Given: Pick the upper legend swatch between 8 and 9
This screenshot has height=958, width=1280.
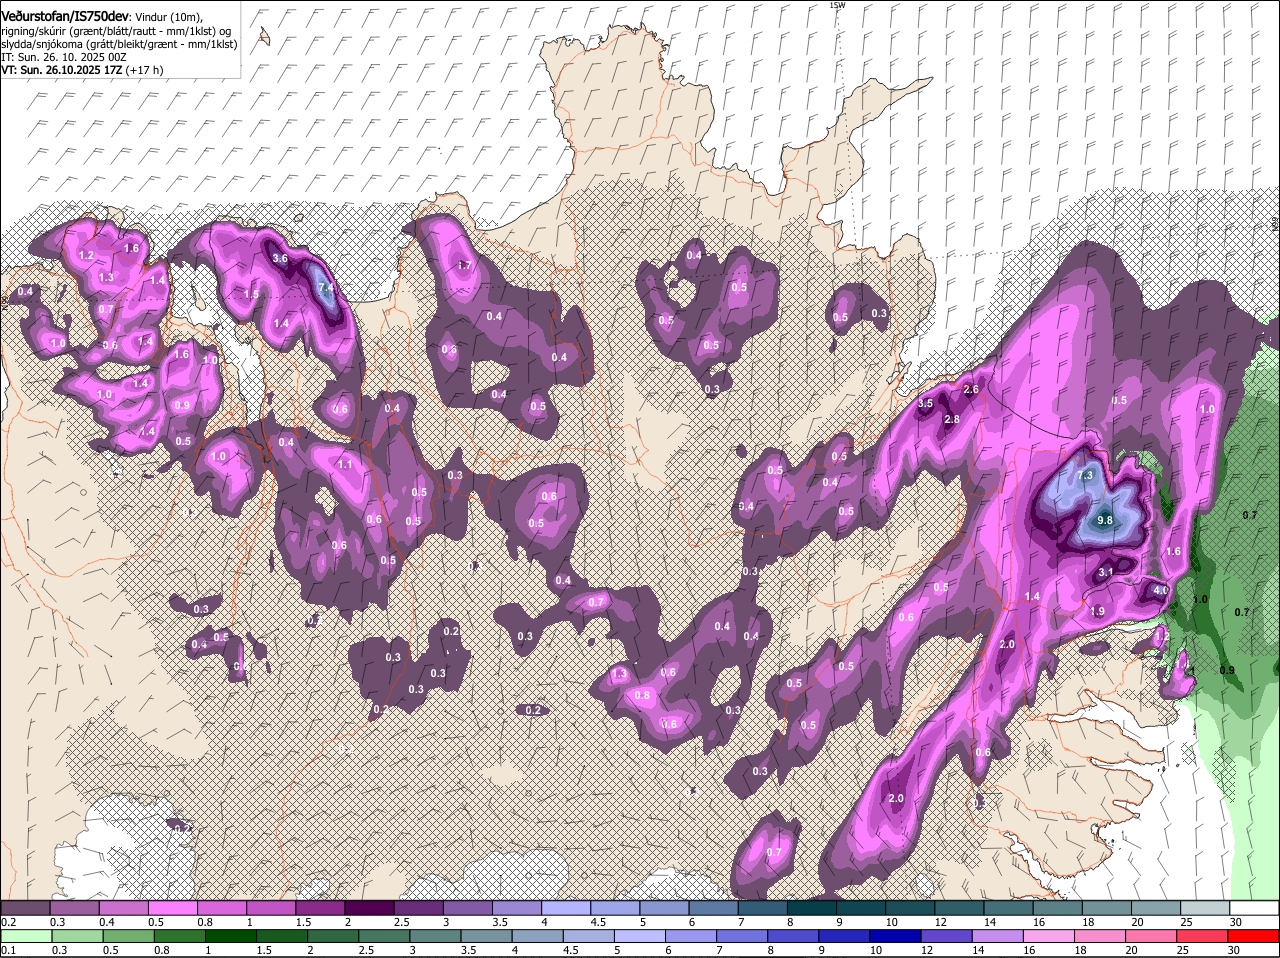Looking at the screenshot, I should click(x=813, y=907).
